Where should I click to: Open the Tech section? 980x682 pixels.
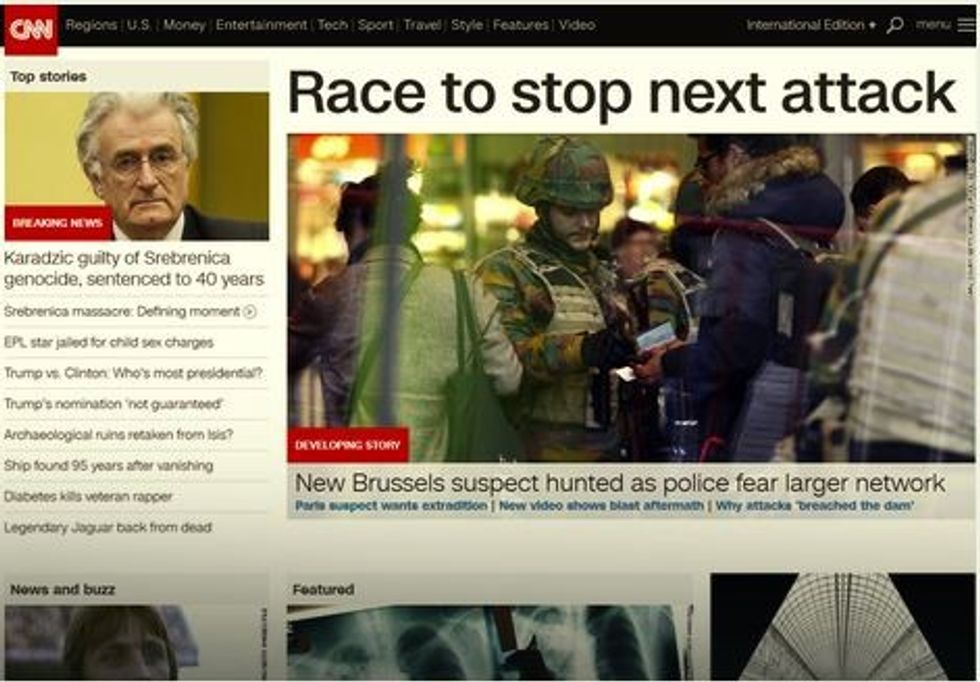pos(332,25)
